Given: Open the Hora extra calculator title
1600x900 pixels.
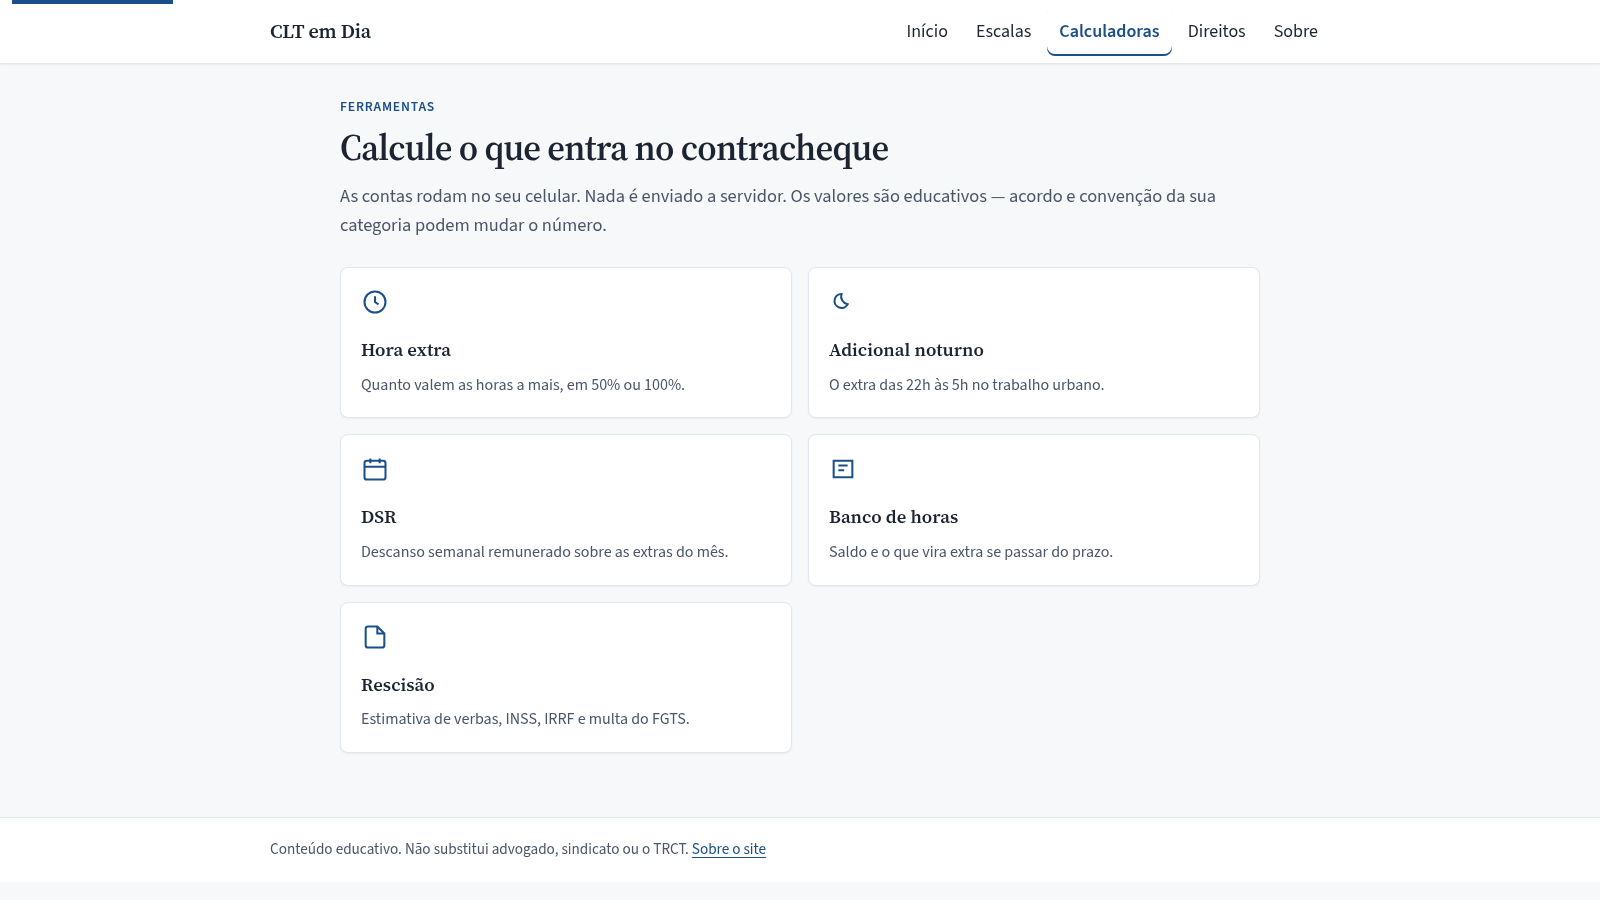Looking at the screenshot, I should coord(406,350).
